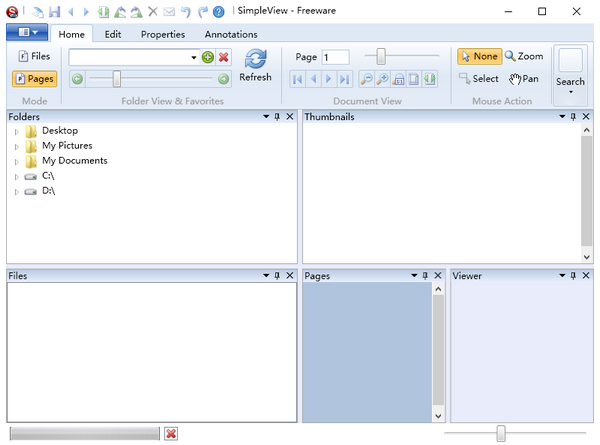The height and width of the screenshot is (445, 600).
Task: Switch mode to Files
Action: (34, 57)
